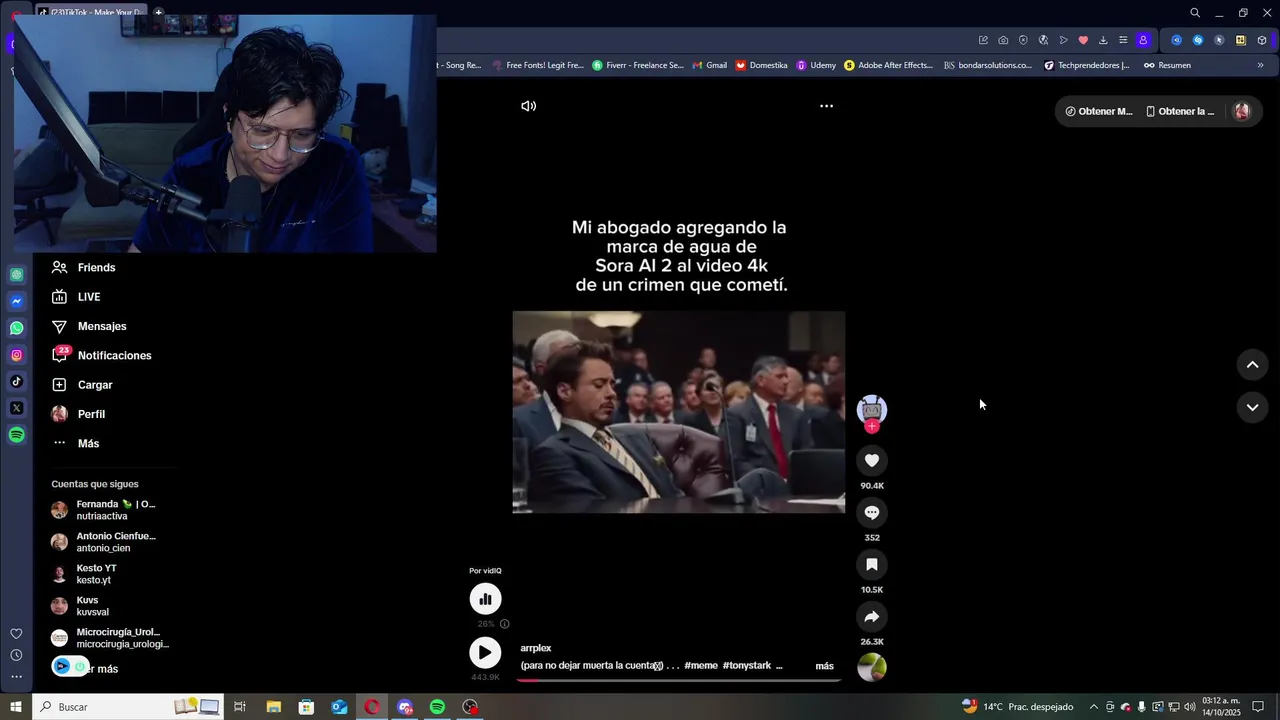The width and height of the screenshot is (1280, 720).
Task: Bookmark the video showing 10.5K saves
Action: coord(872,564)
